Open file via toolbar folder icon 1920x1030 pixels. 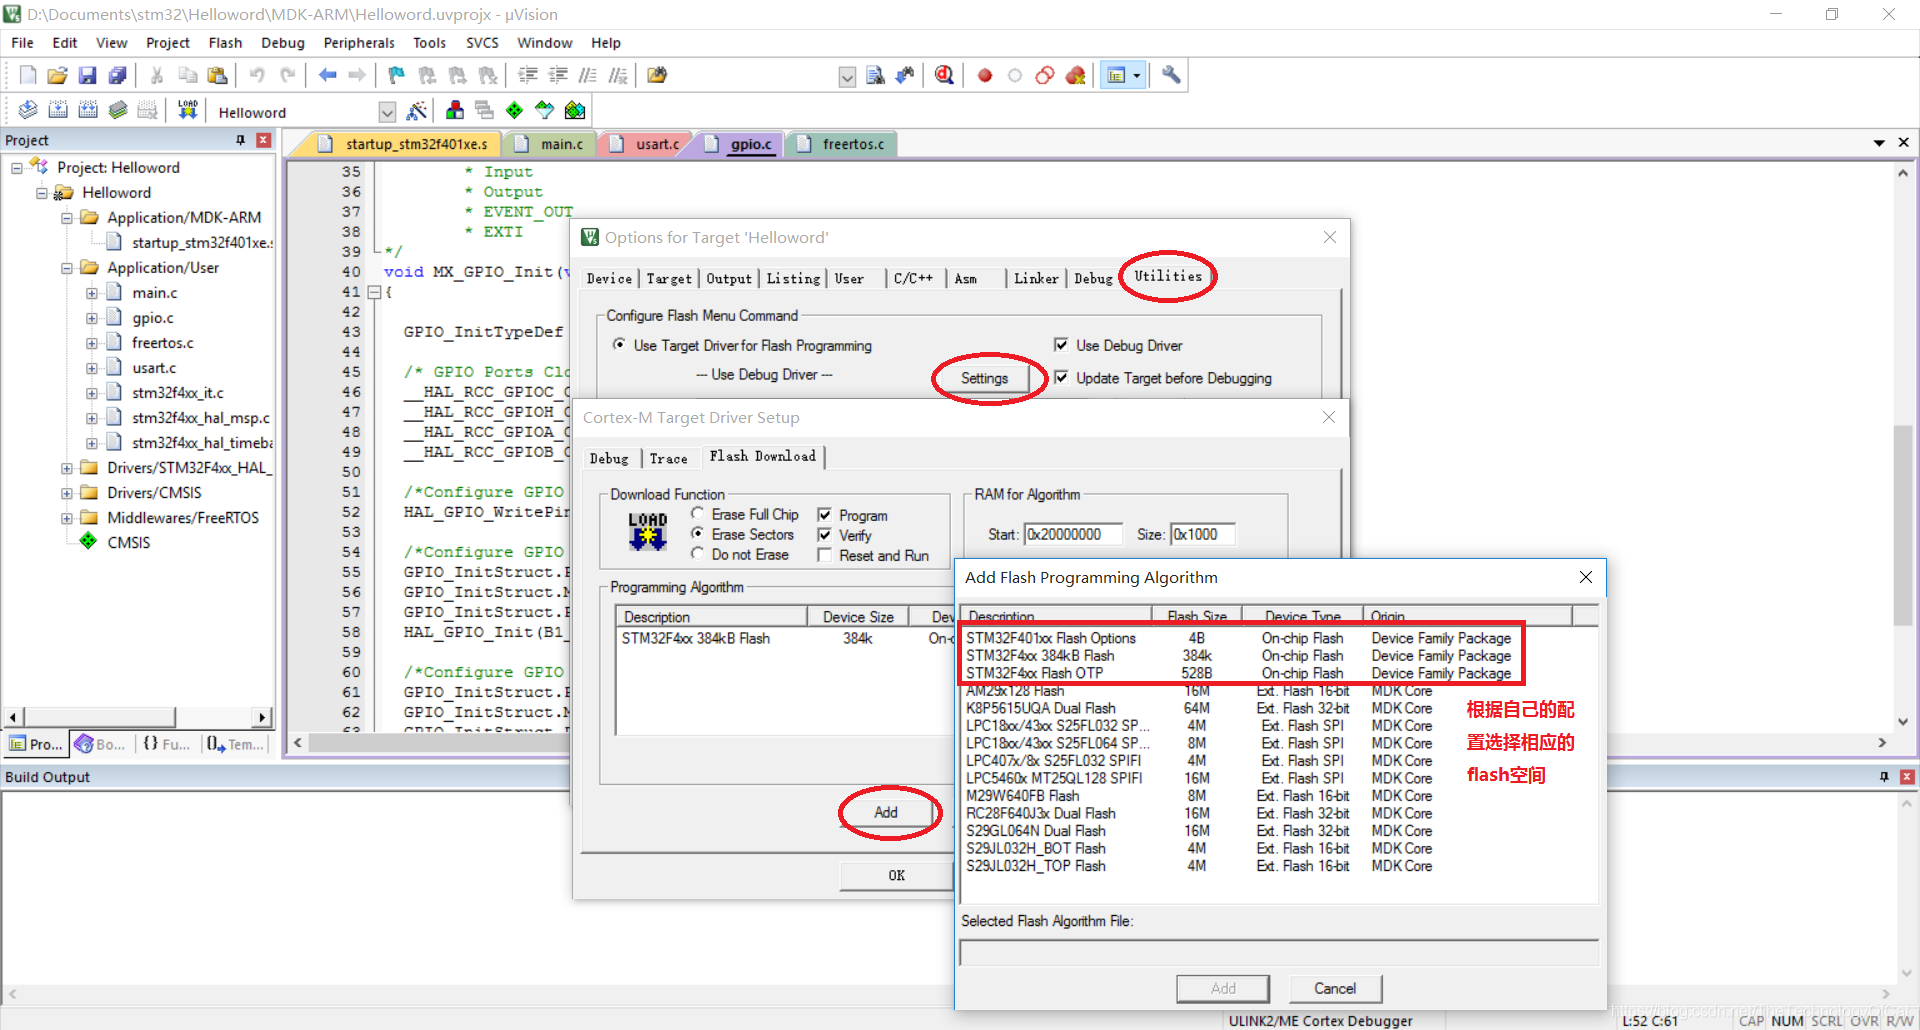(x=58, y=75)
